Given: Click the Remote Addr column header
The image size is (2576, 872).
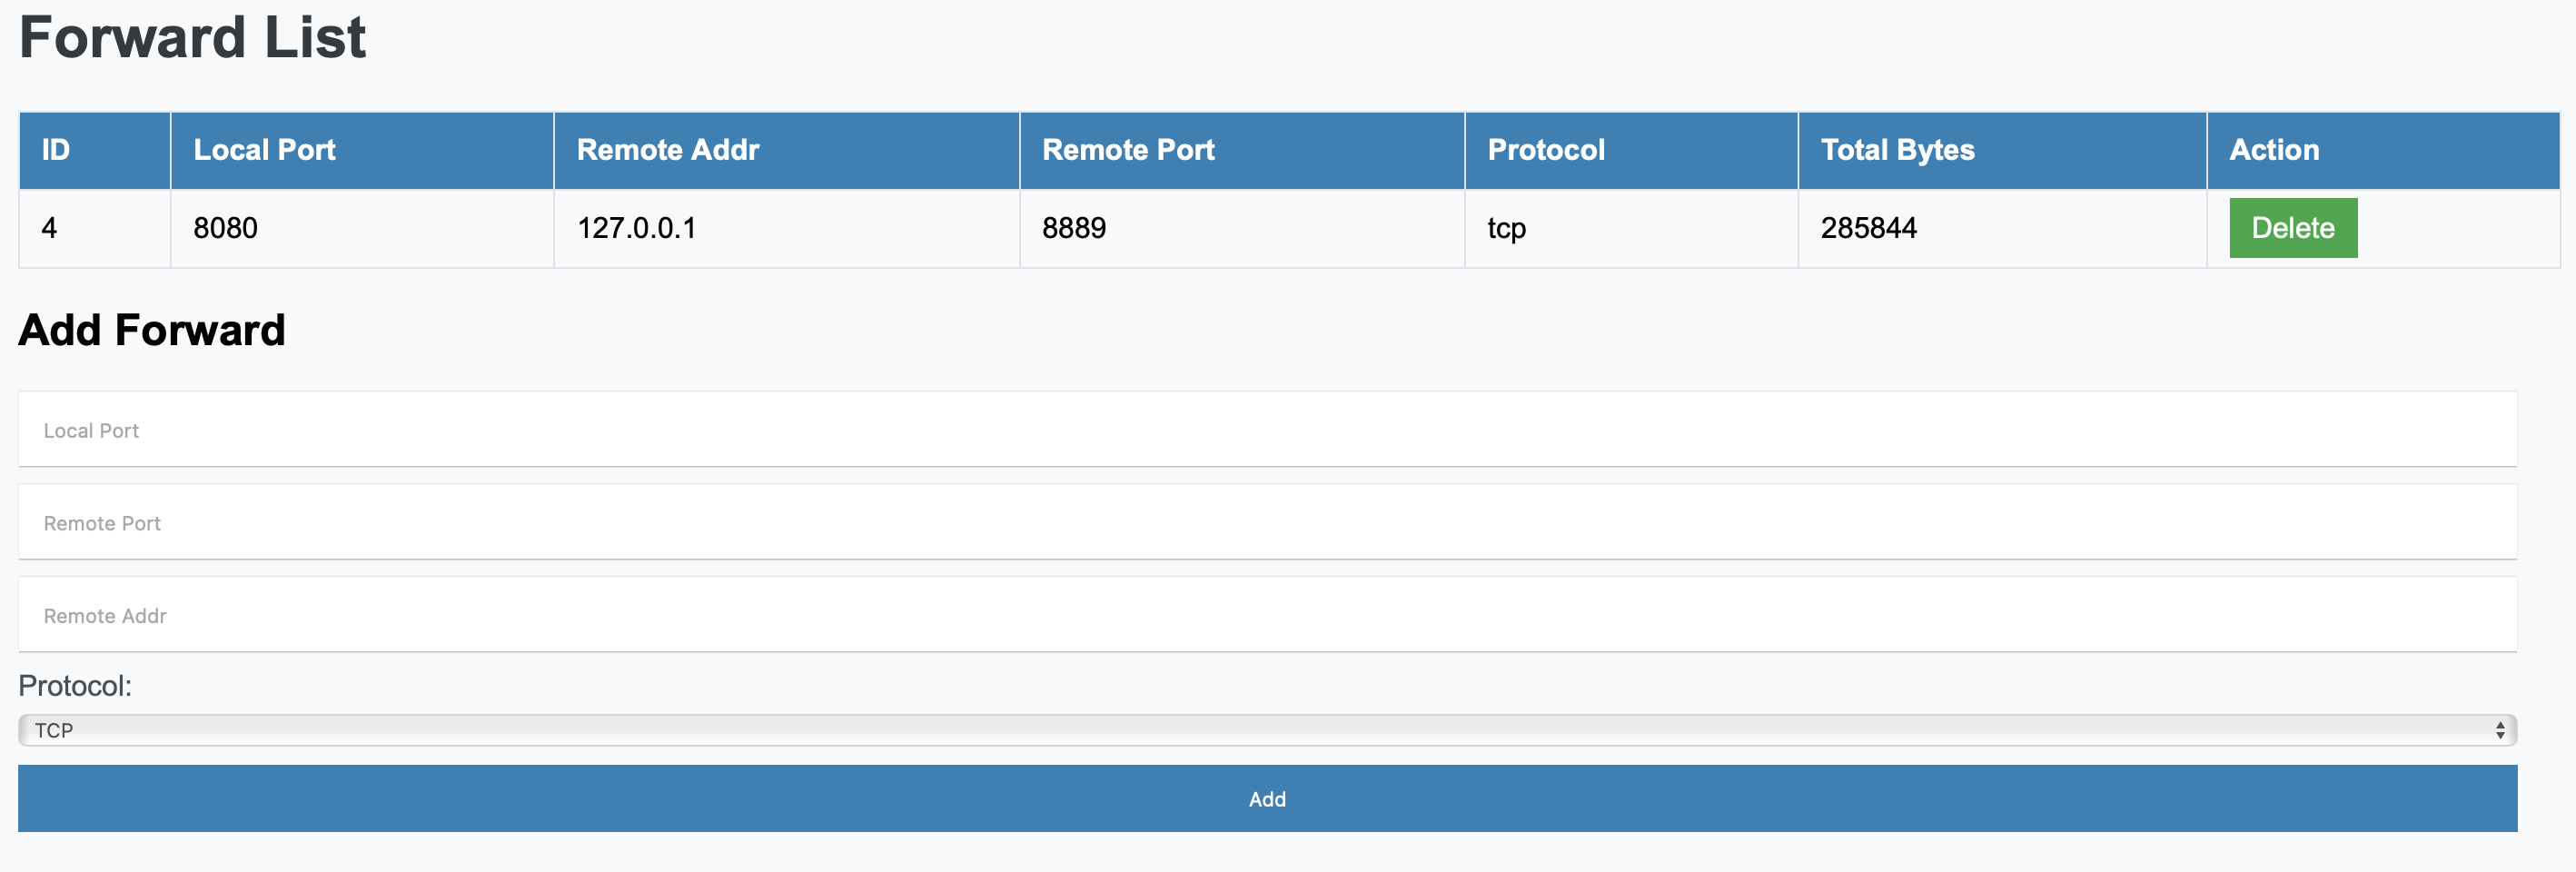Looking at the screenshot, I should 786,150.
